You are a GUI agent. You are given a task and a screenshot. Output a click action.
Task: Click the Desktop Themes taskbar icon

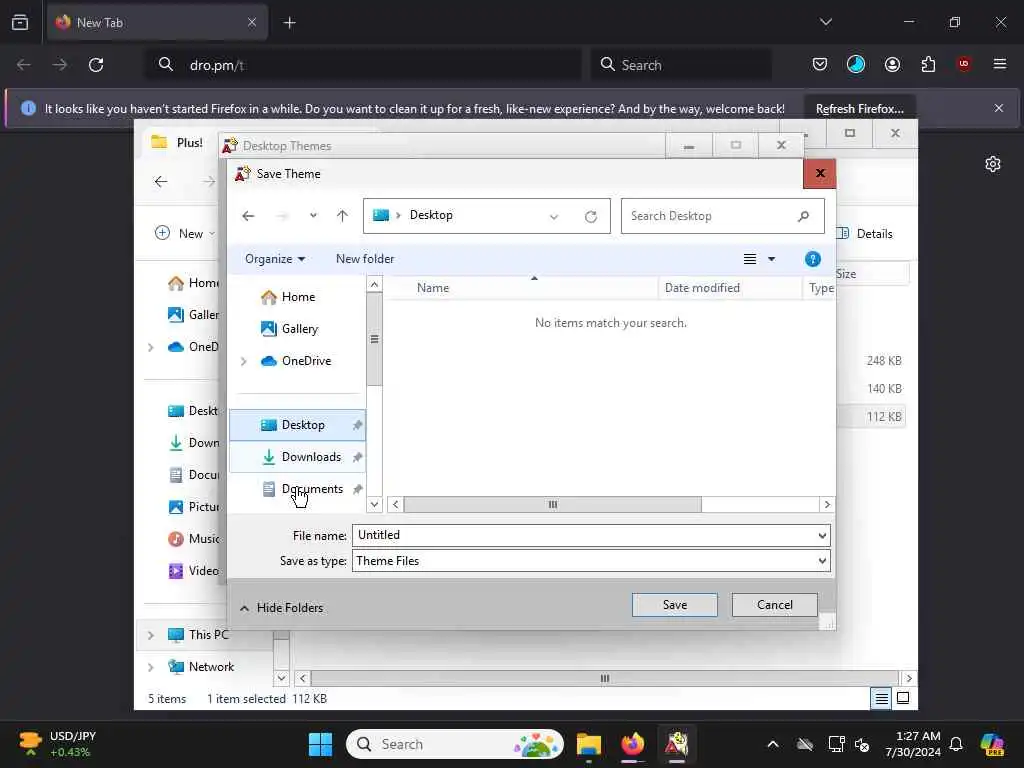pyautogui.click(x=677, y=744)
